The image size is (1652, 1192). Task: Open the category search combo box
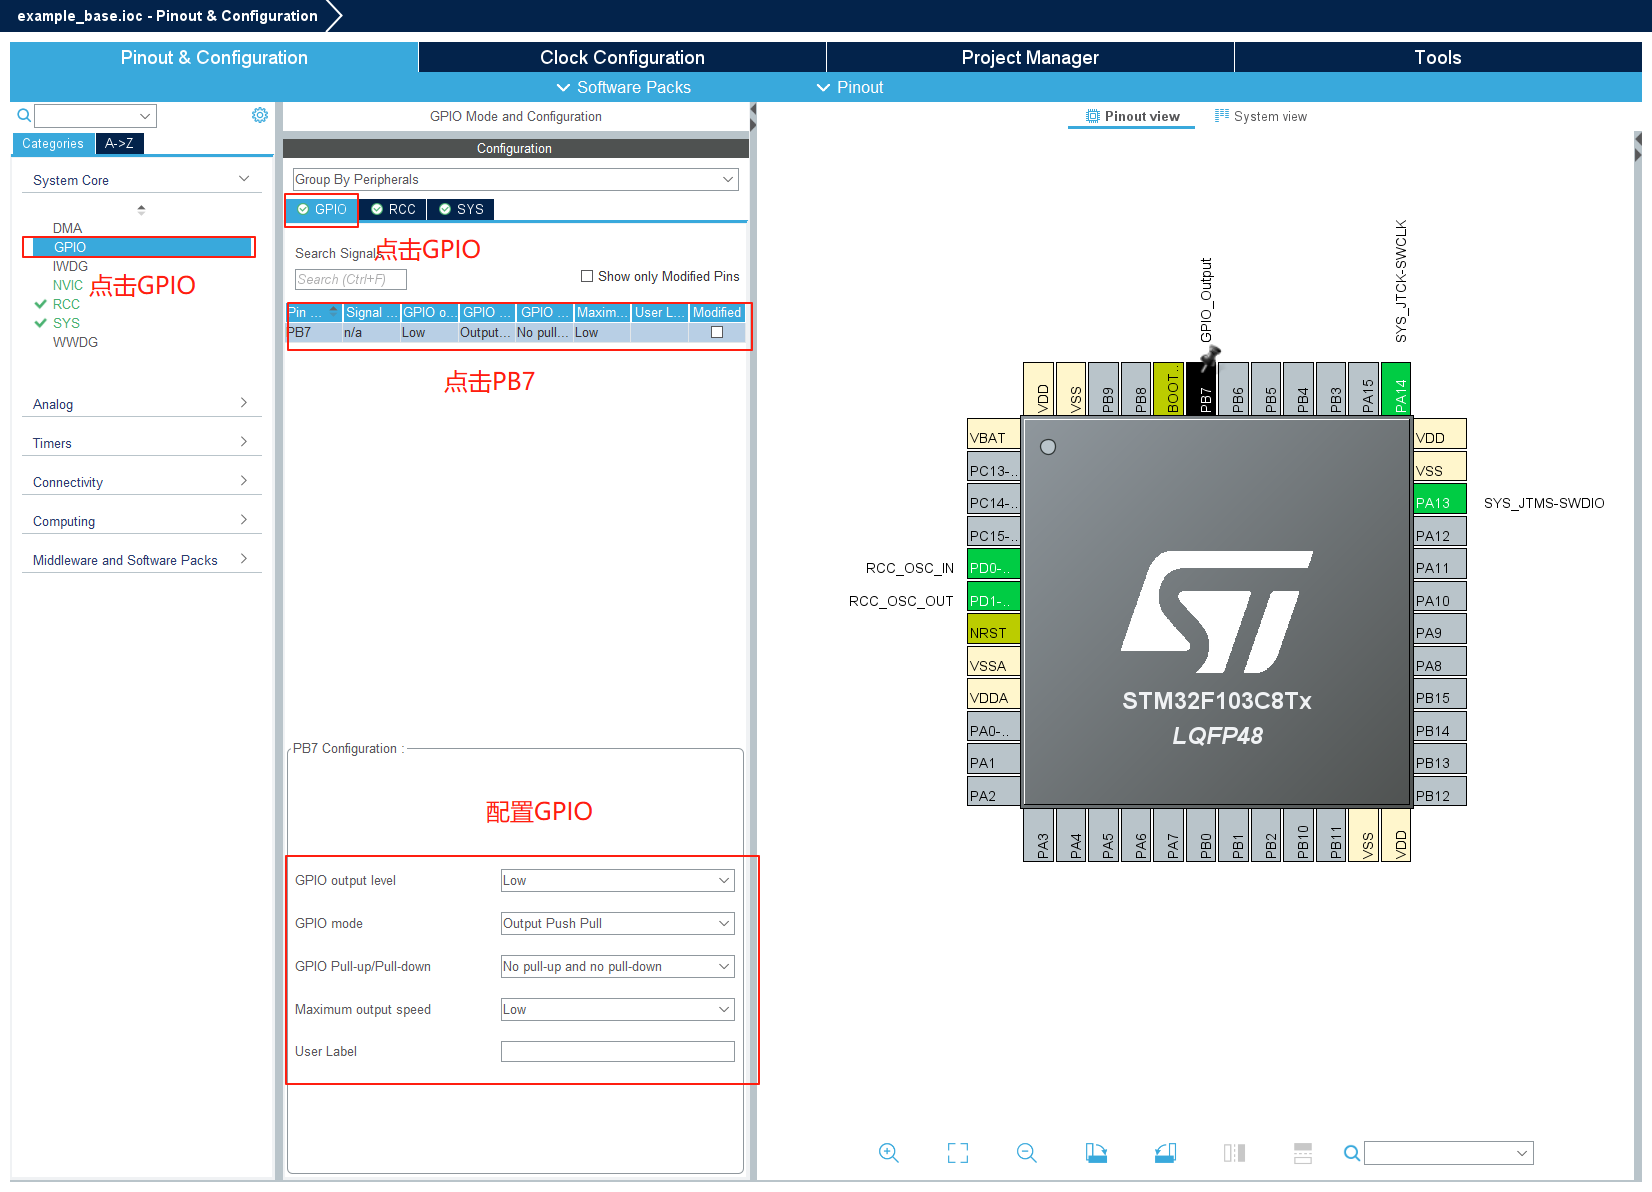[x=96, y=116]
